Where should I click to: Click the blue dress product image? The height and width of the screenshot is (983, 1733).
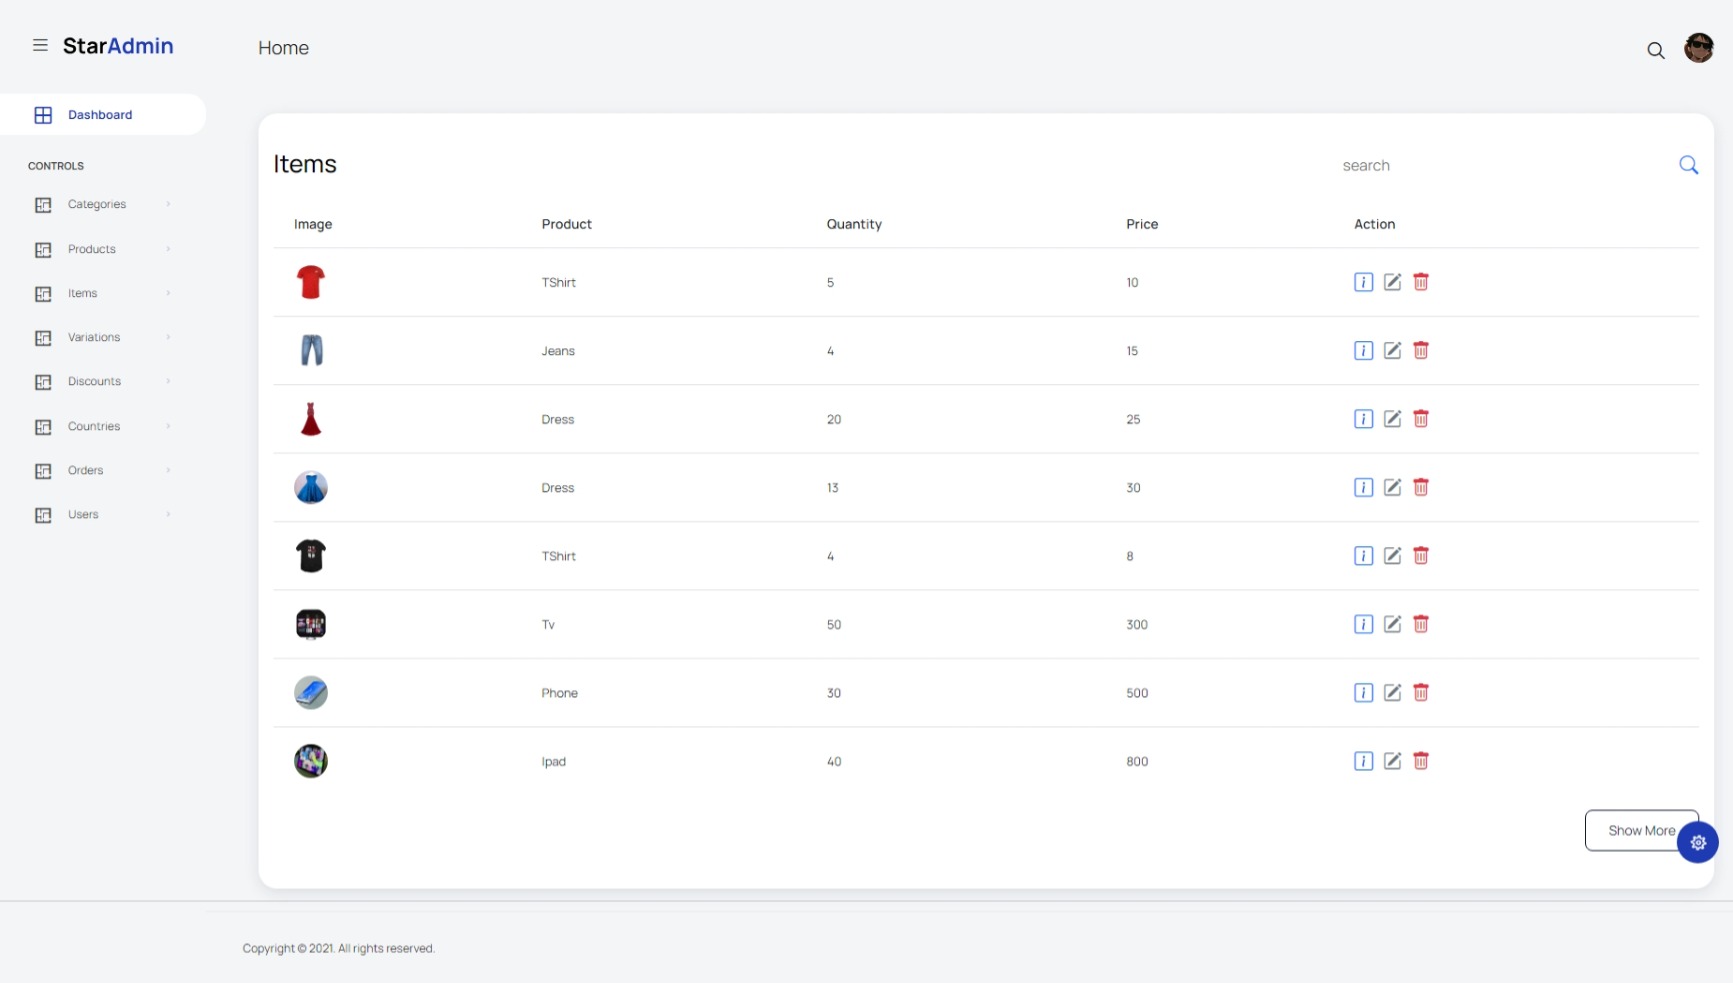(x=311, y=488)
